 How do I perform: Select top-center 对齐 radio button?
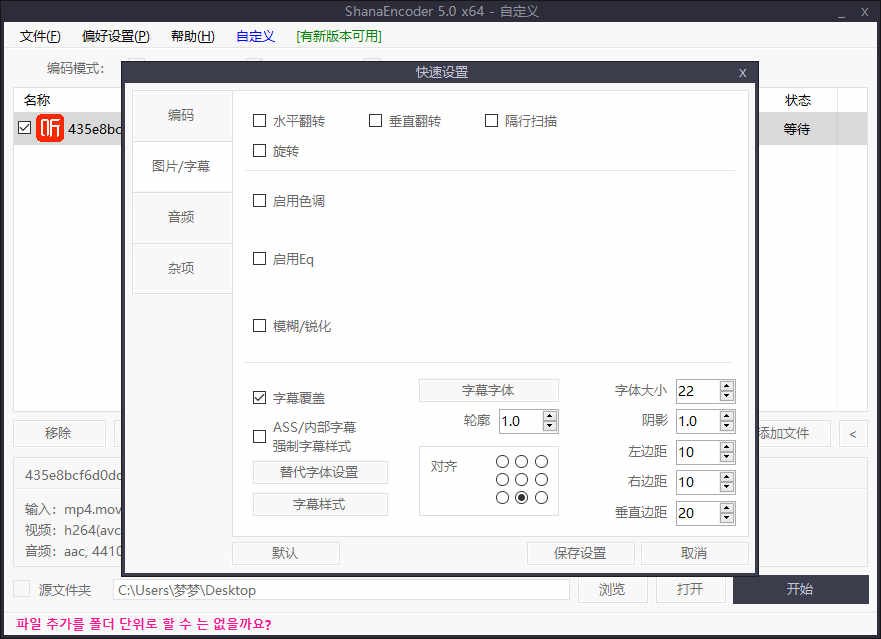(x=521, y=461)
